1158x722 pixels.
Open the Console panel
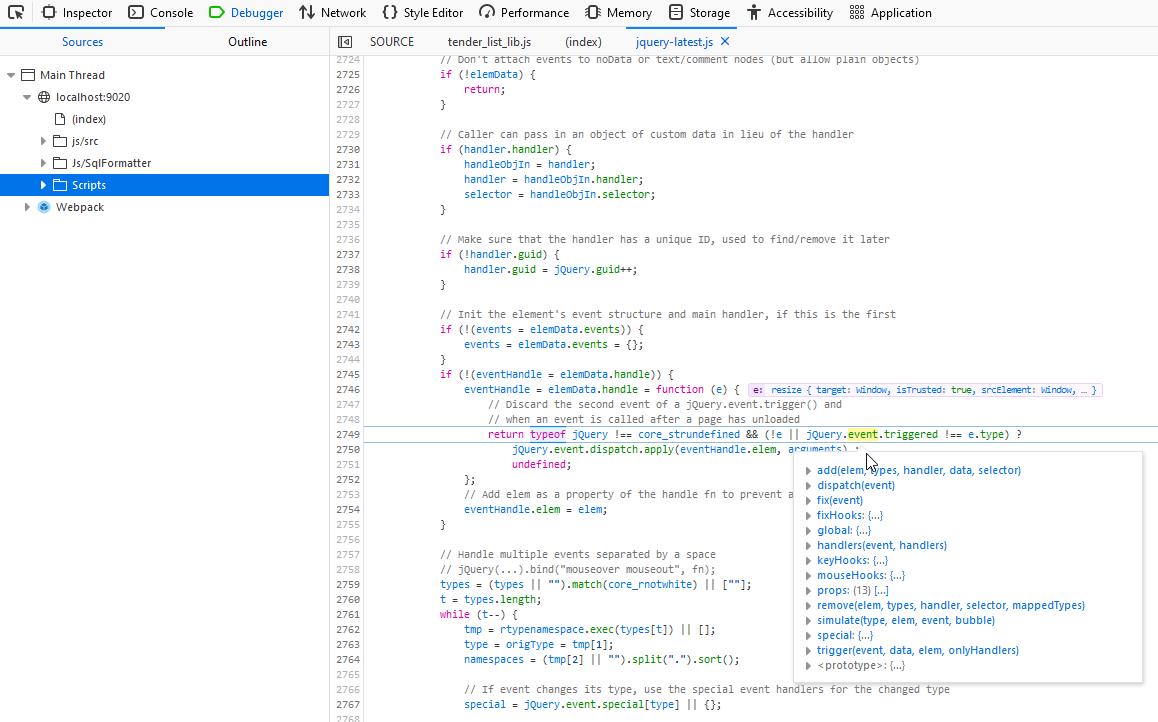pos(160,13)
